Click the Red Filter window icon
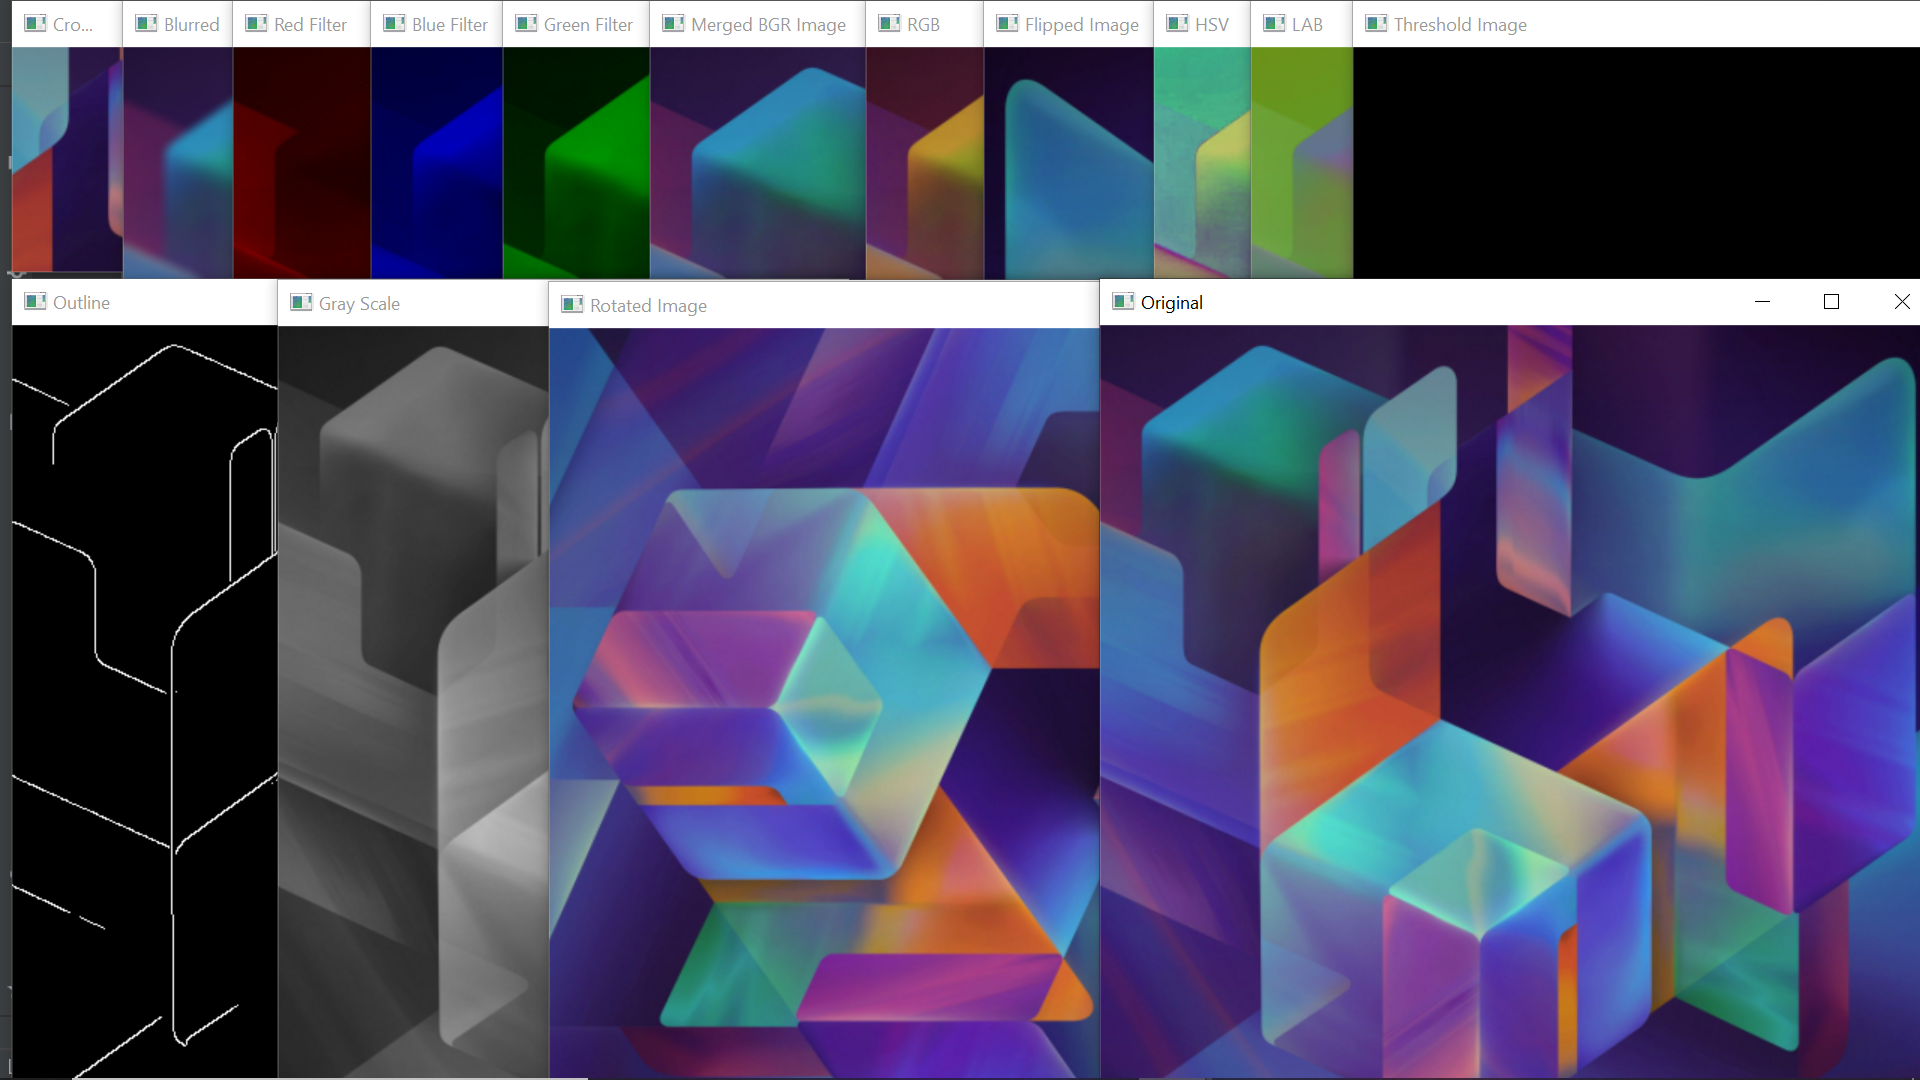 (x=256, y=24)
